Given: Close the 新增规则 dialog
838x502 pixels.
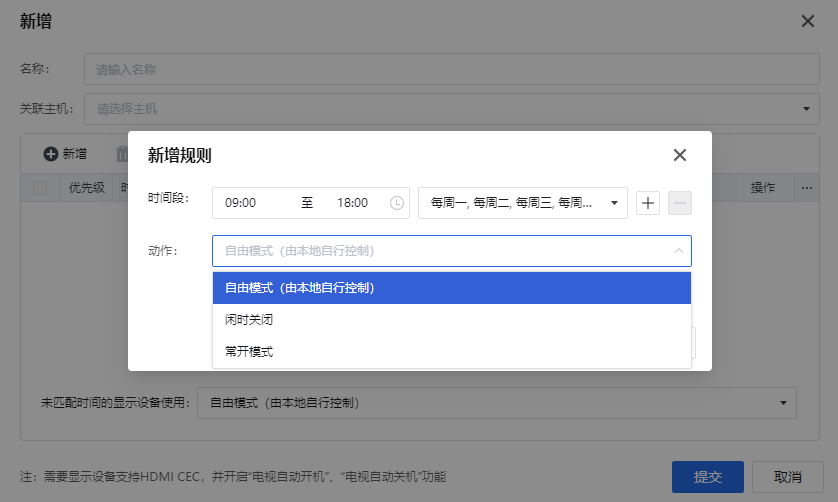Looking at the screenshot, I should pos(680,155).
